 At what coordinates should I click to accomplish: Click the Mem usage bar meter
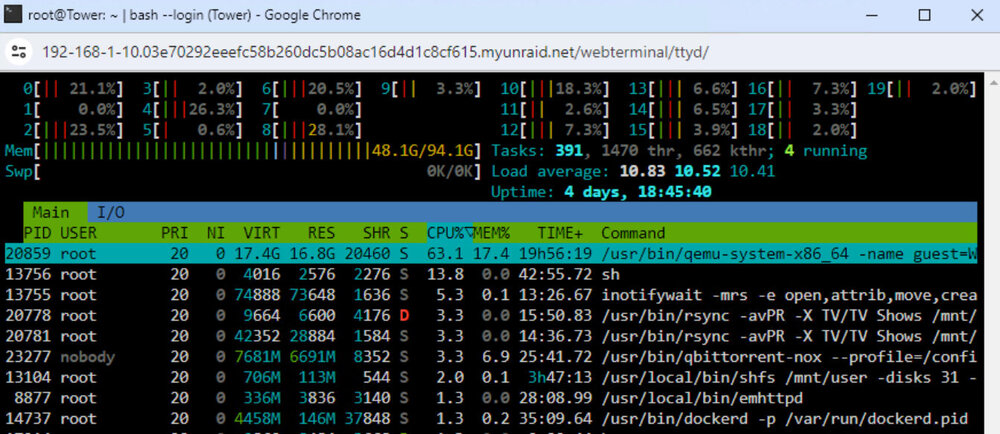[x=242, y=151]
